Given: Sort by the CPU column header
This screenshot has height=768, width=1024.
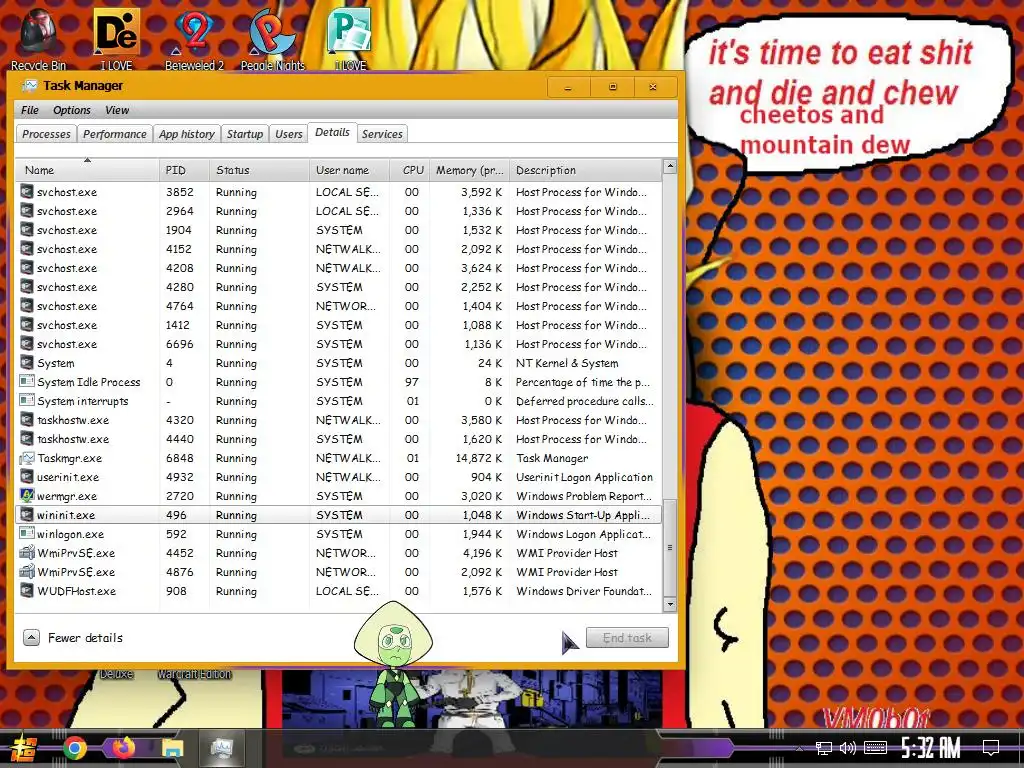Looking at the screenshot, I should pos(410,170).
